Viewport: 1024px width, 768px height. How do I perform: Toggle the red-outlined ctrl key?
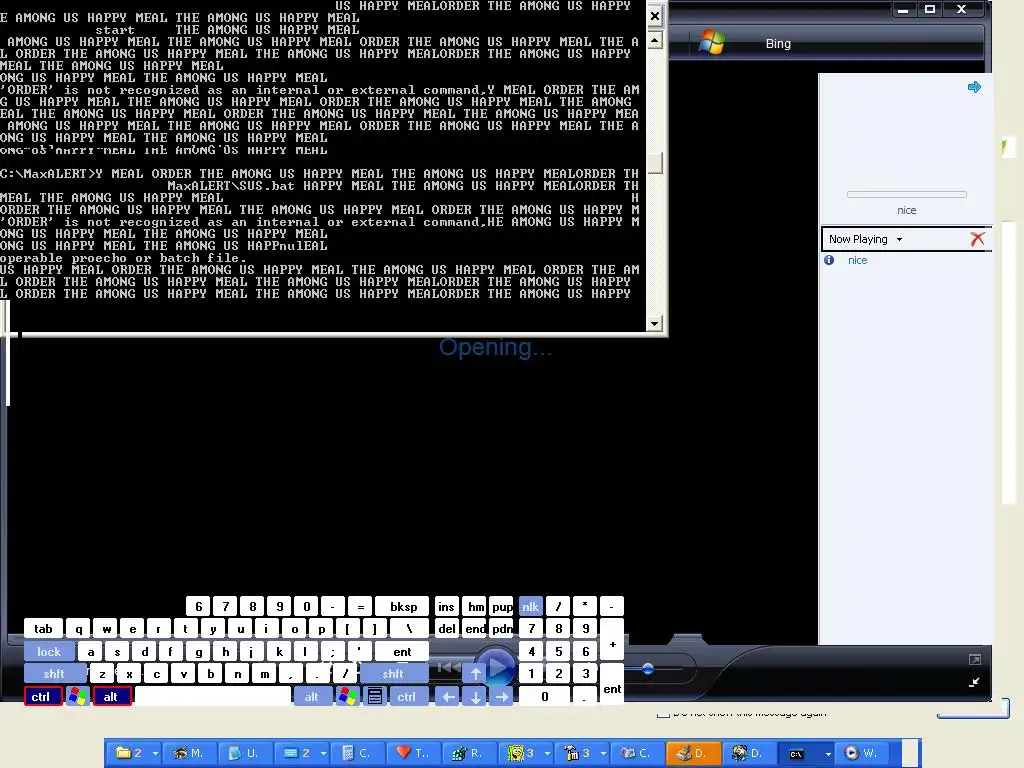point(43,696)
